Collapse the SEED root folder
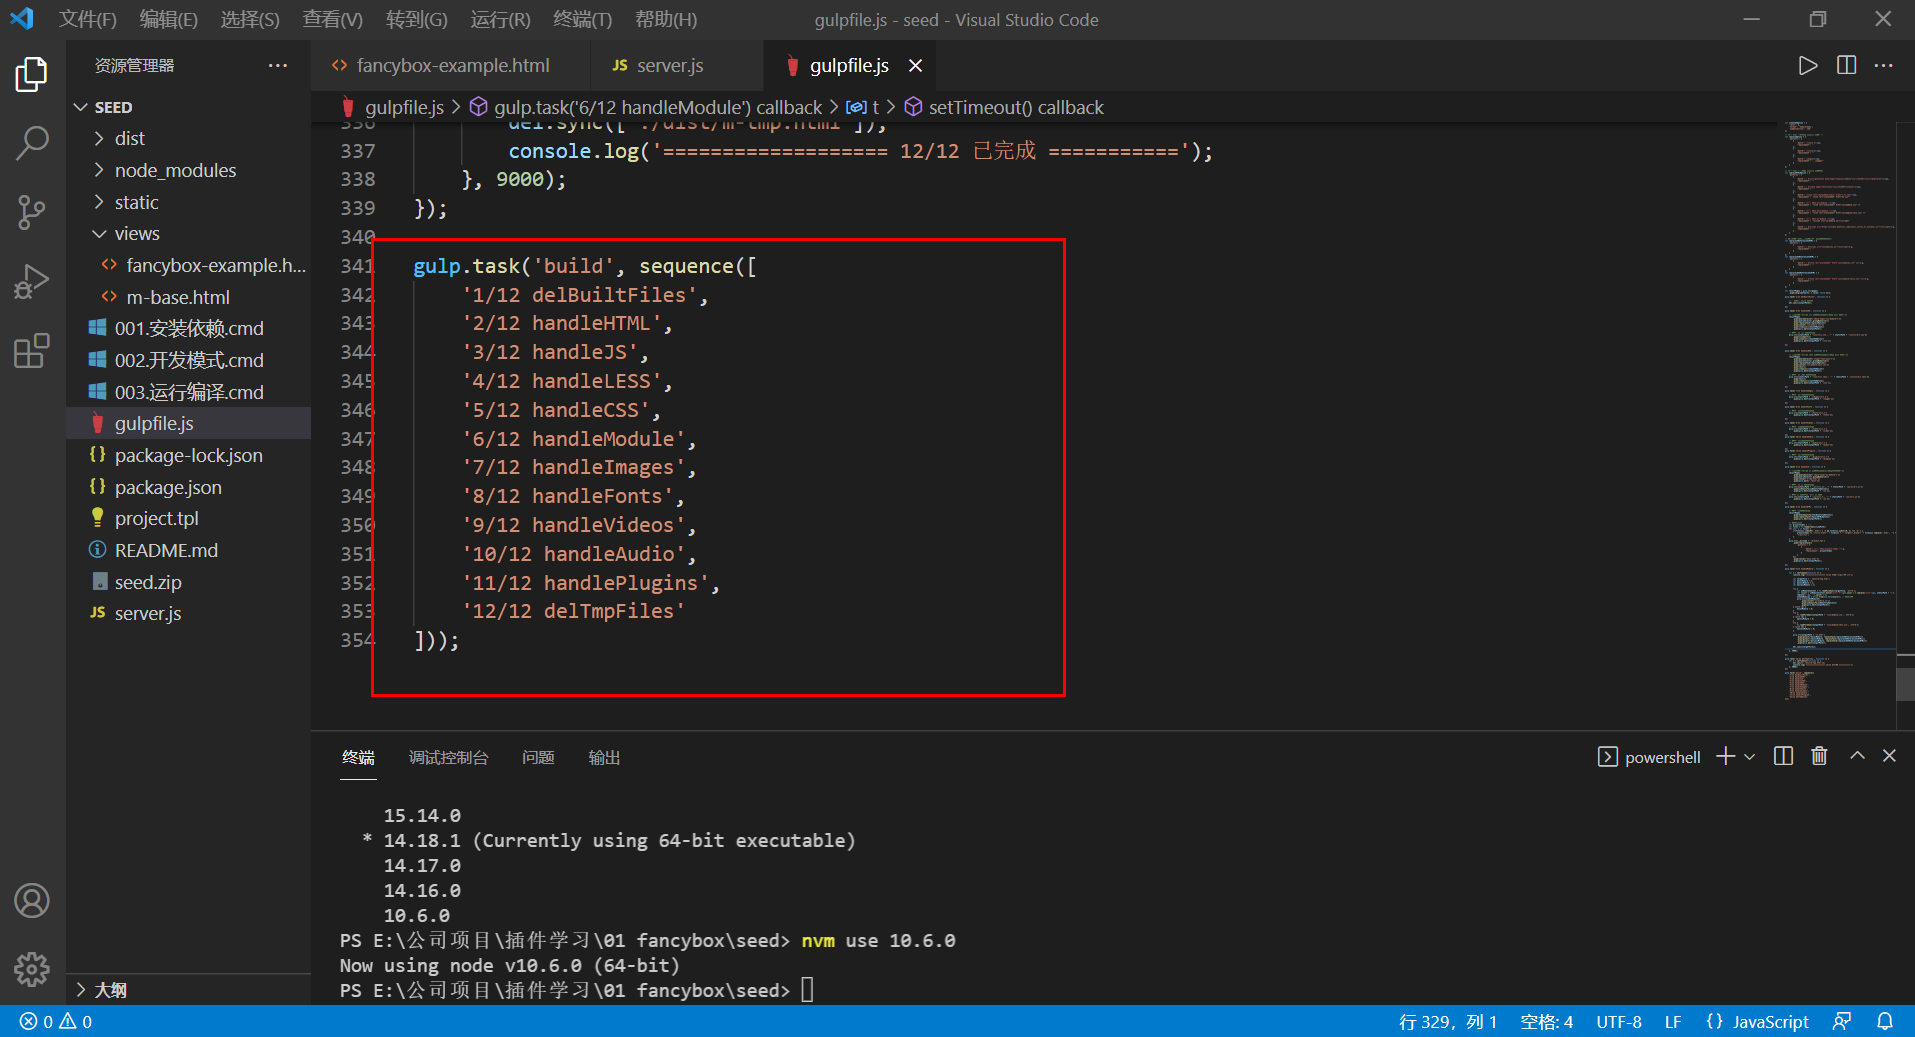Screen dimensions: 1915x1037 pos(188,107)
